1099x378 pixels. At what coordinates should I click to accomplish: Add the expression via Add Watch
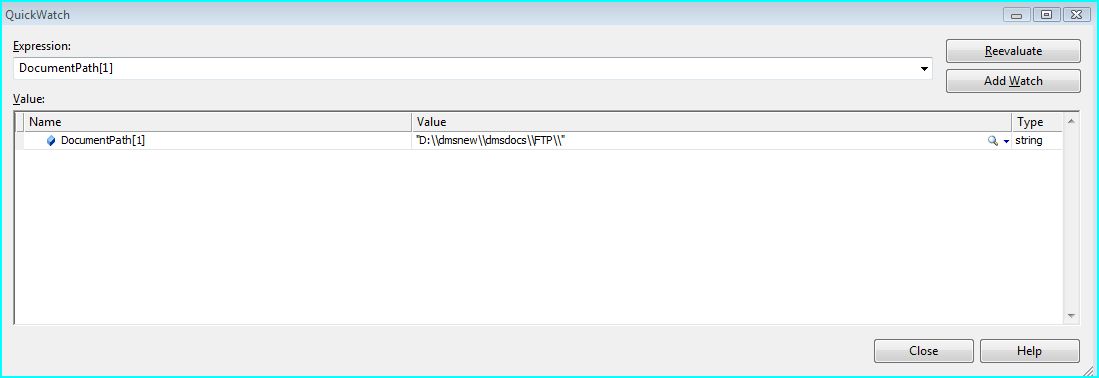click(1013, 81)
